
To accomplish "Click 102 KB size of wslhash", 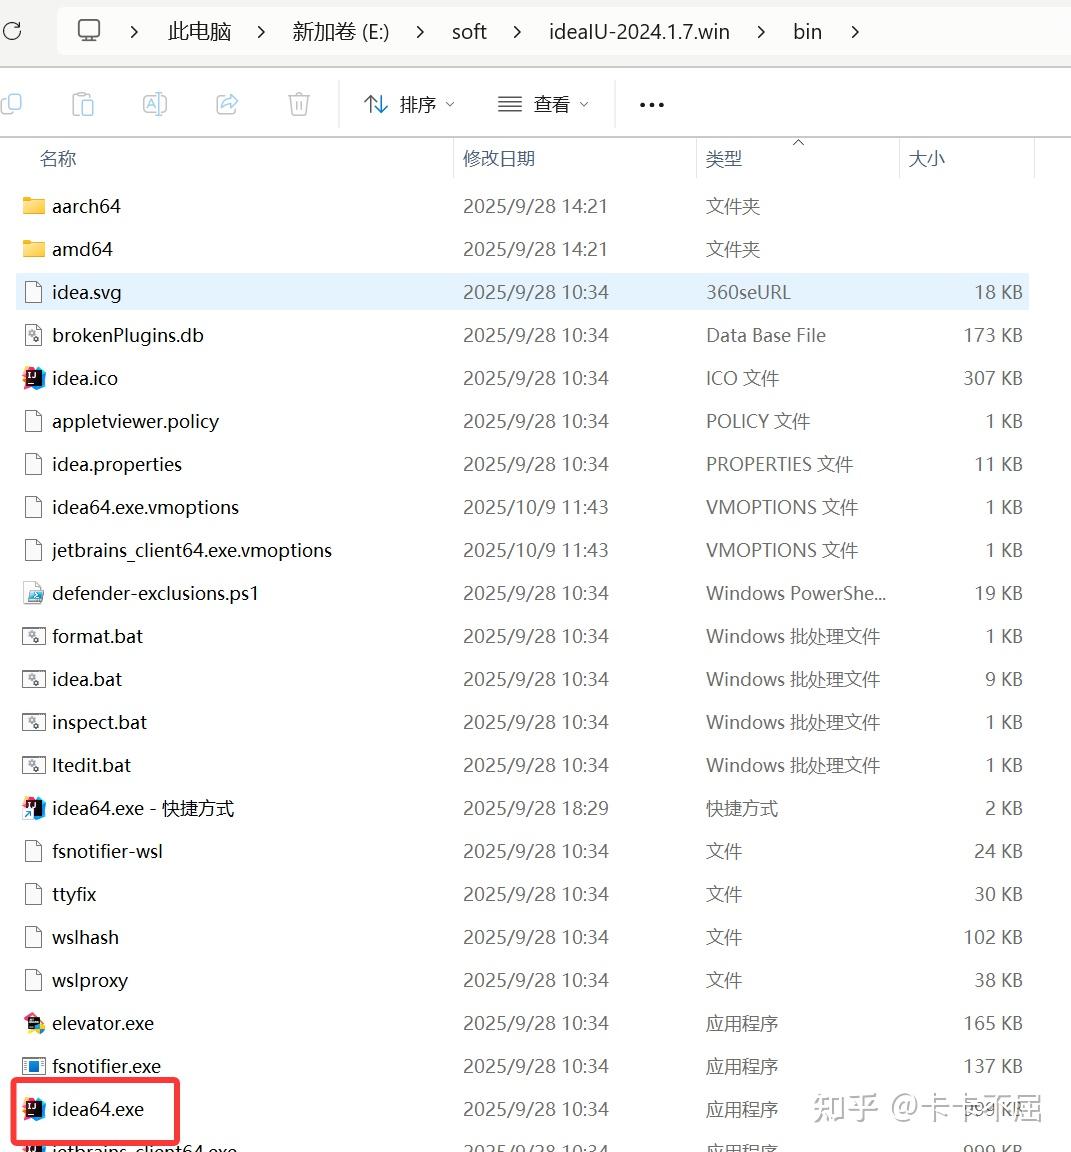I will (x=993, y=937).
